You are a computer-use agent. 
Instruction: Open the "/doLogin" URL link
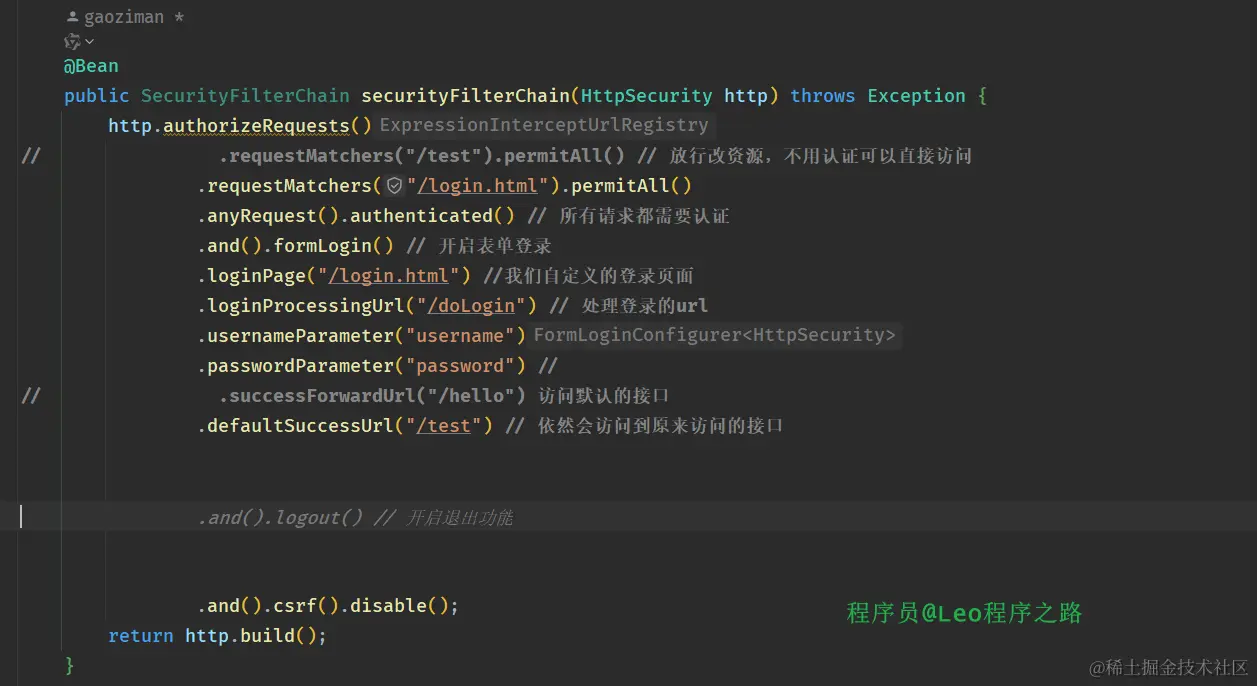(x=471, y=306)
